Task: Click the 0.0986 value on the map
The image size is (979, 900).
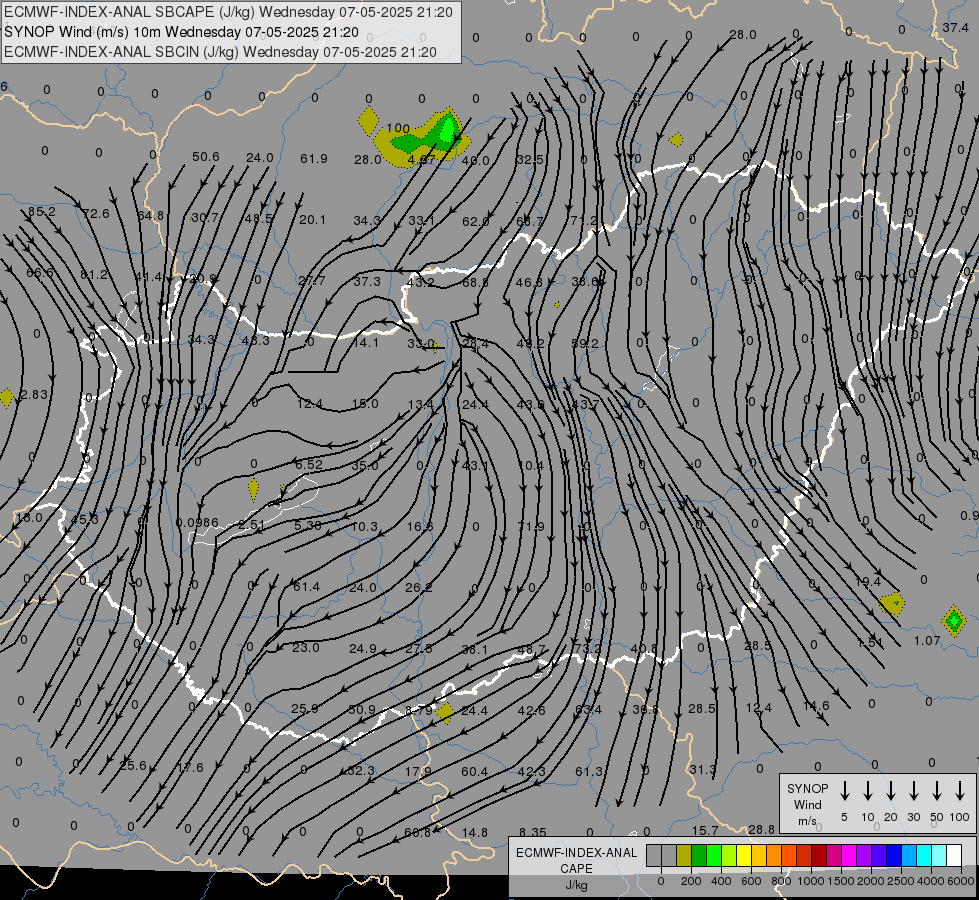Action: [197, 523]
